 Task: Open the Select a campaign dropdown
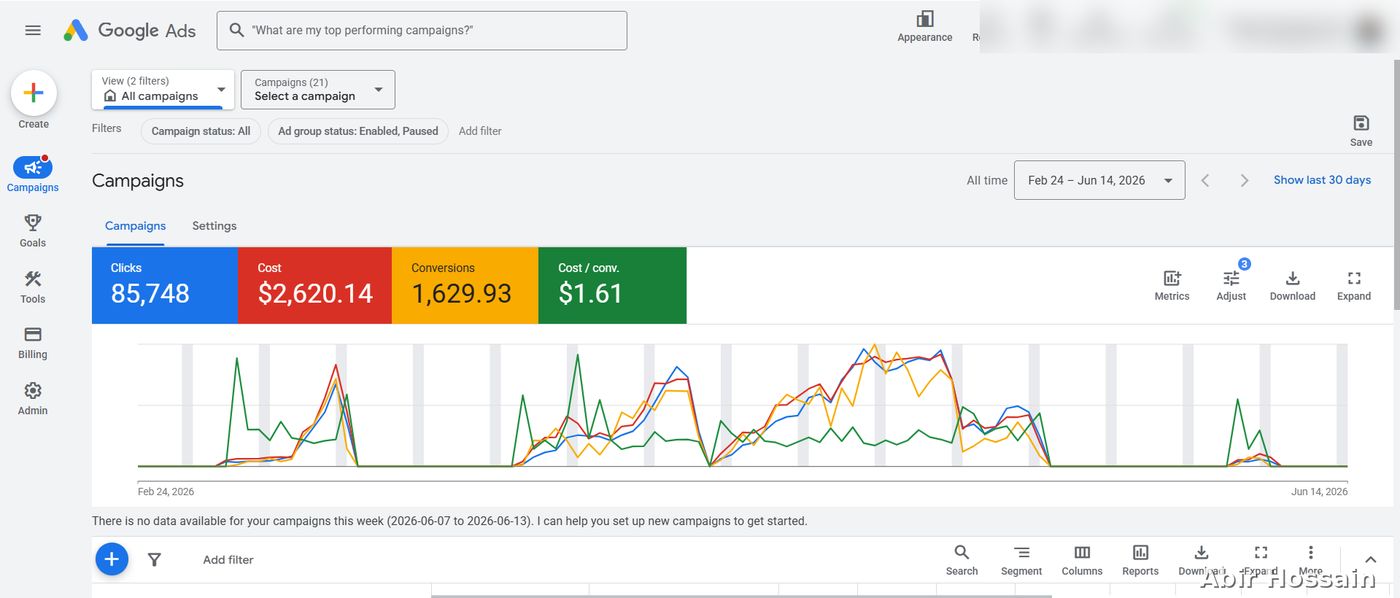point(318,89)
